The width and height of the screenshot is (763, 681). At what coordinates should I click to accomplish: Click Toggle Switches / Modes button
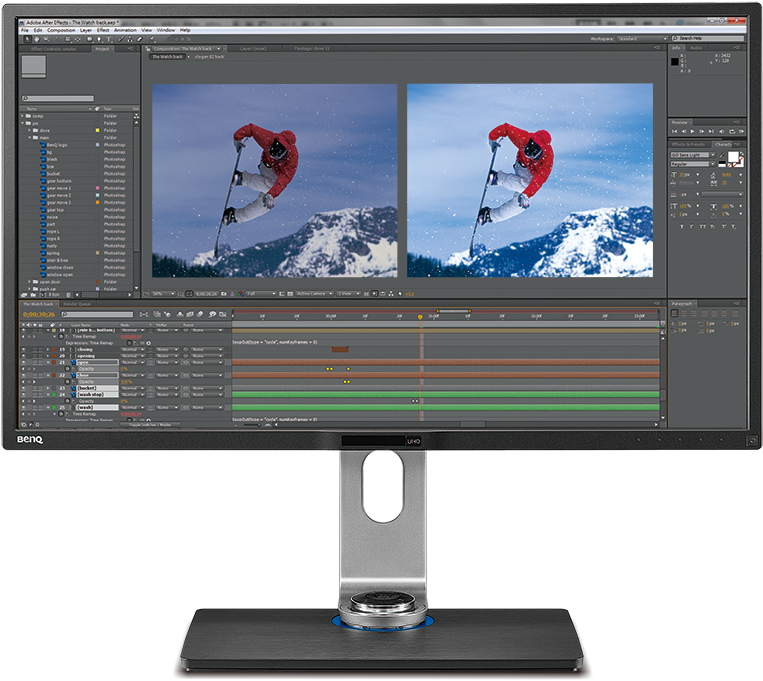click(150, 424)
